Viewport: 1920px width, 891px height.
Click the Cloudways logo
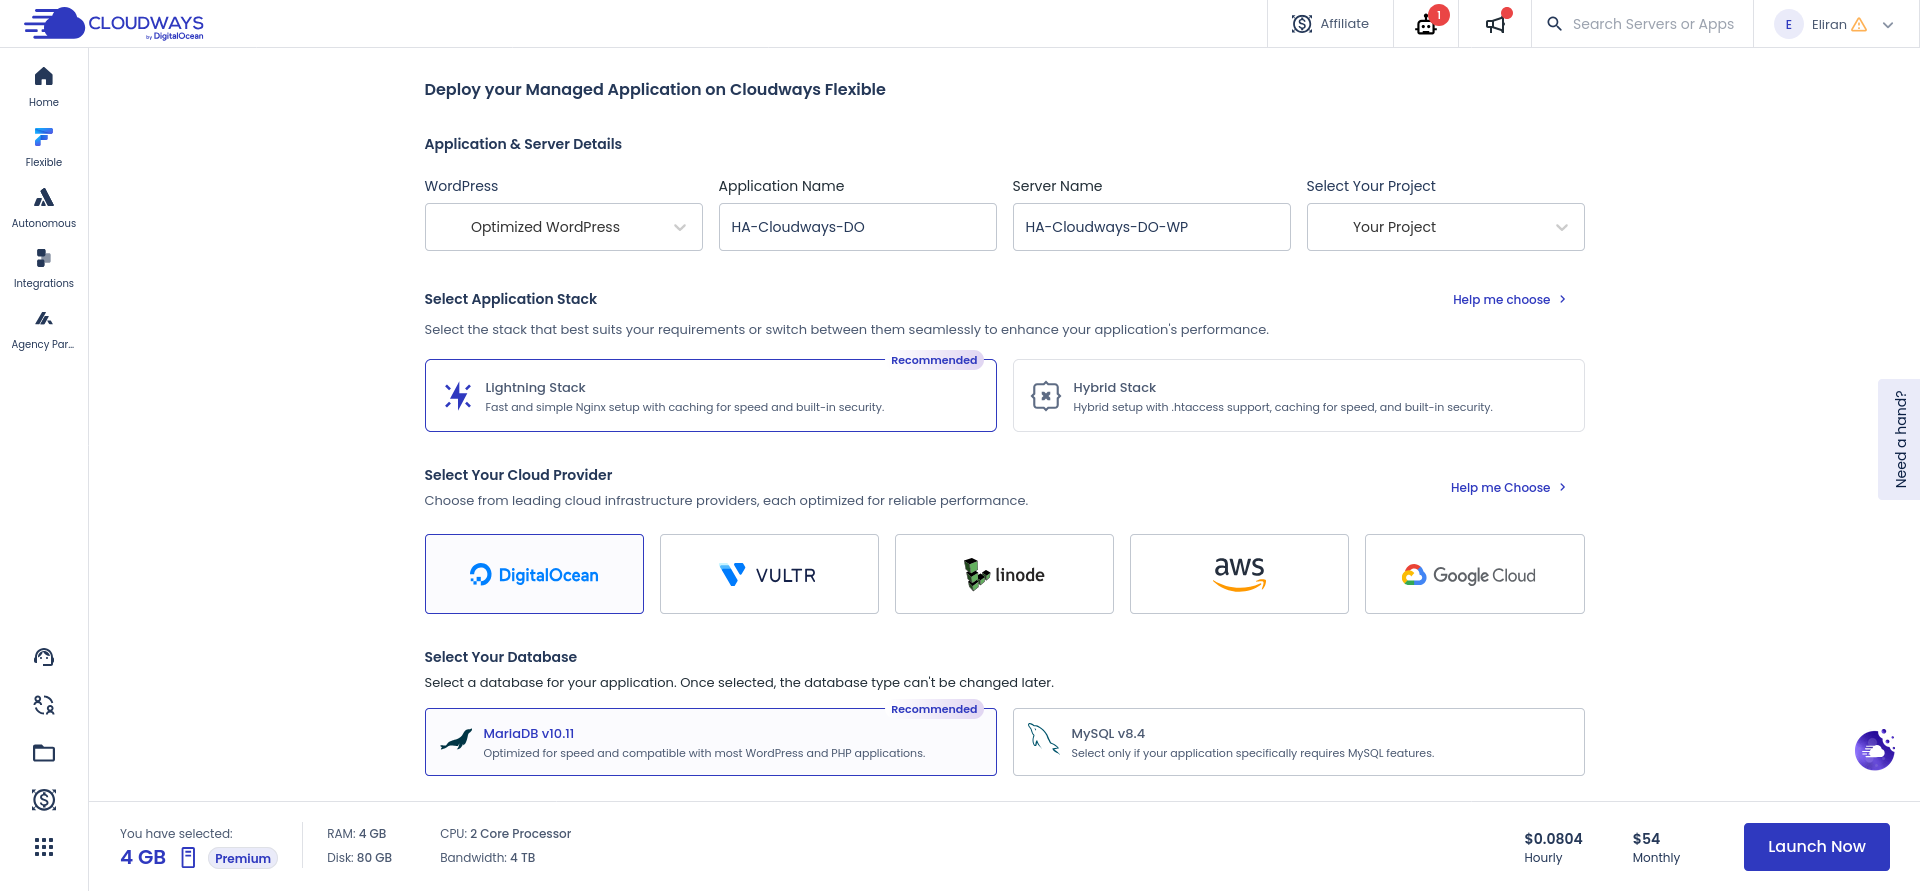pyautogui.click(x=114, y=24)
